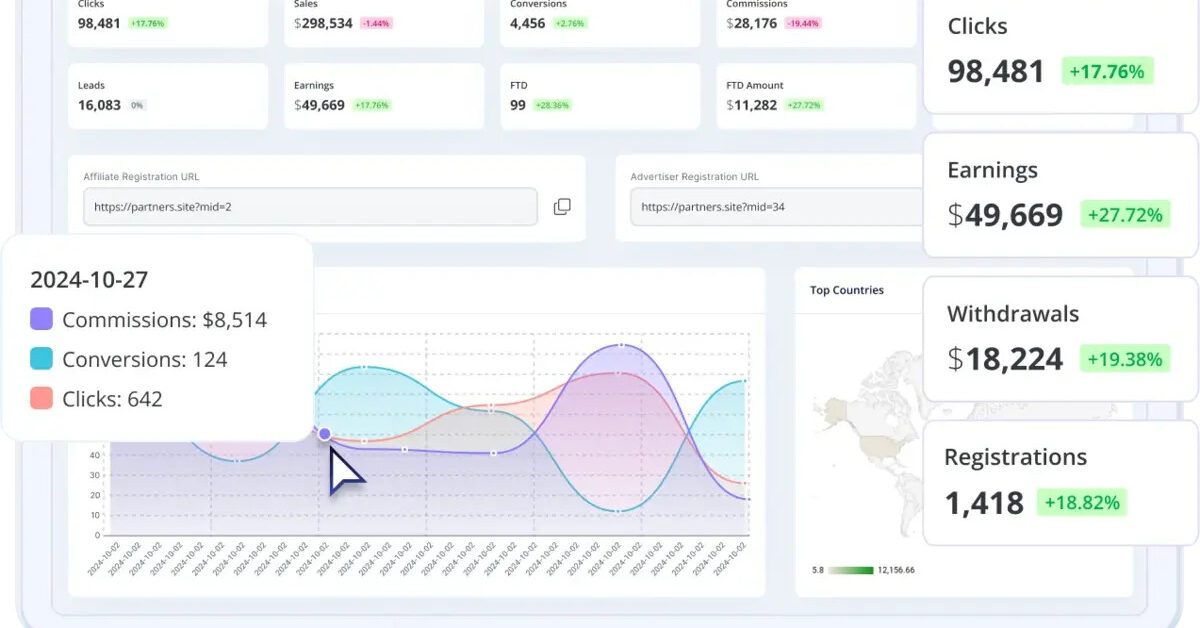Open the Leads 16,083 stat card

(x=168, y=96)
